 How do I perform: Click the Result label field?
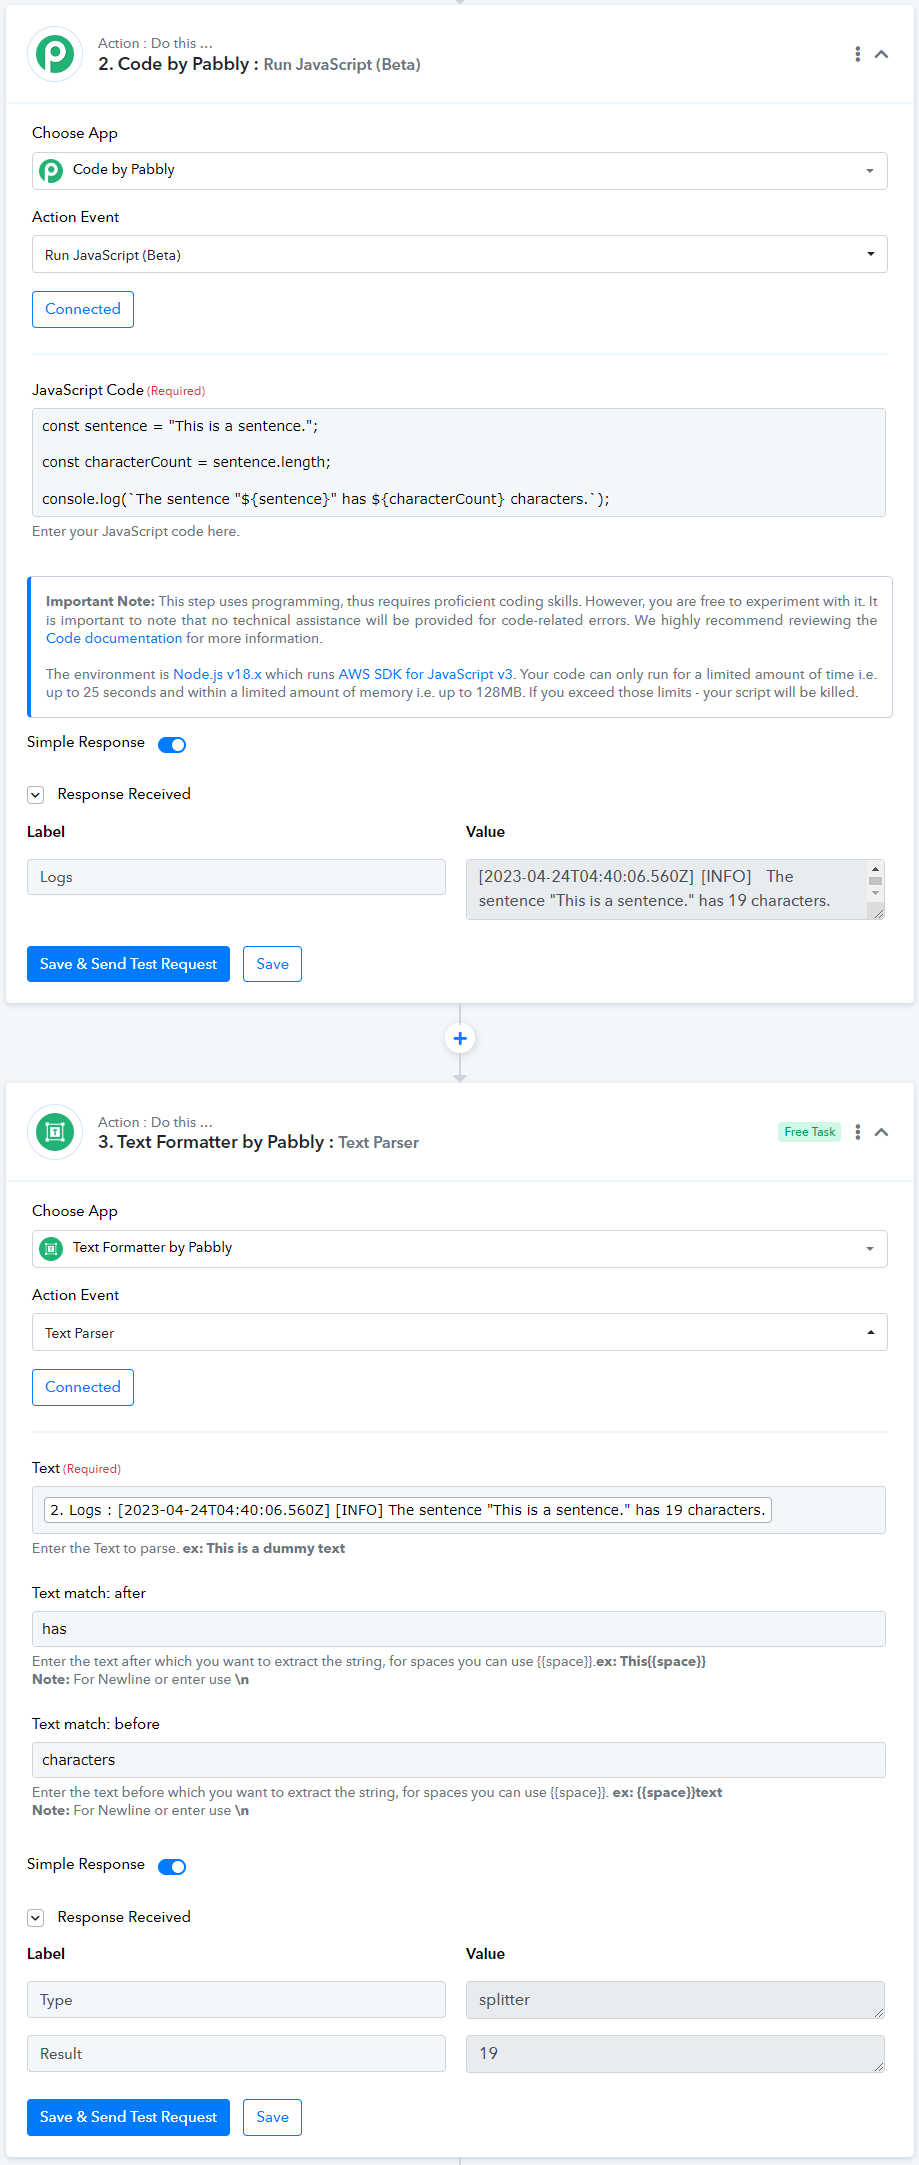click(x=236, y=2054)
